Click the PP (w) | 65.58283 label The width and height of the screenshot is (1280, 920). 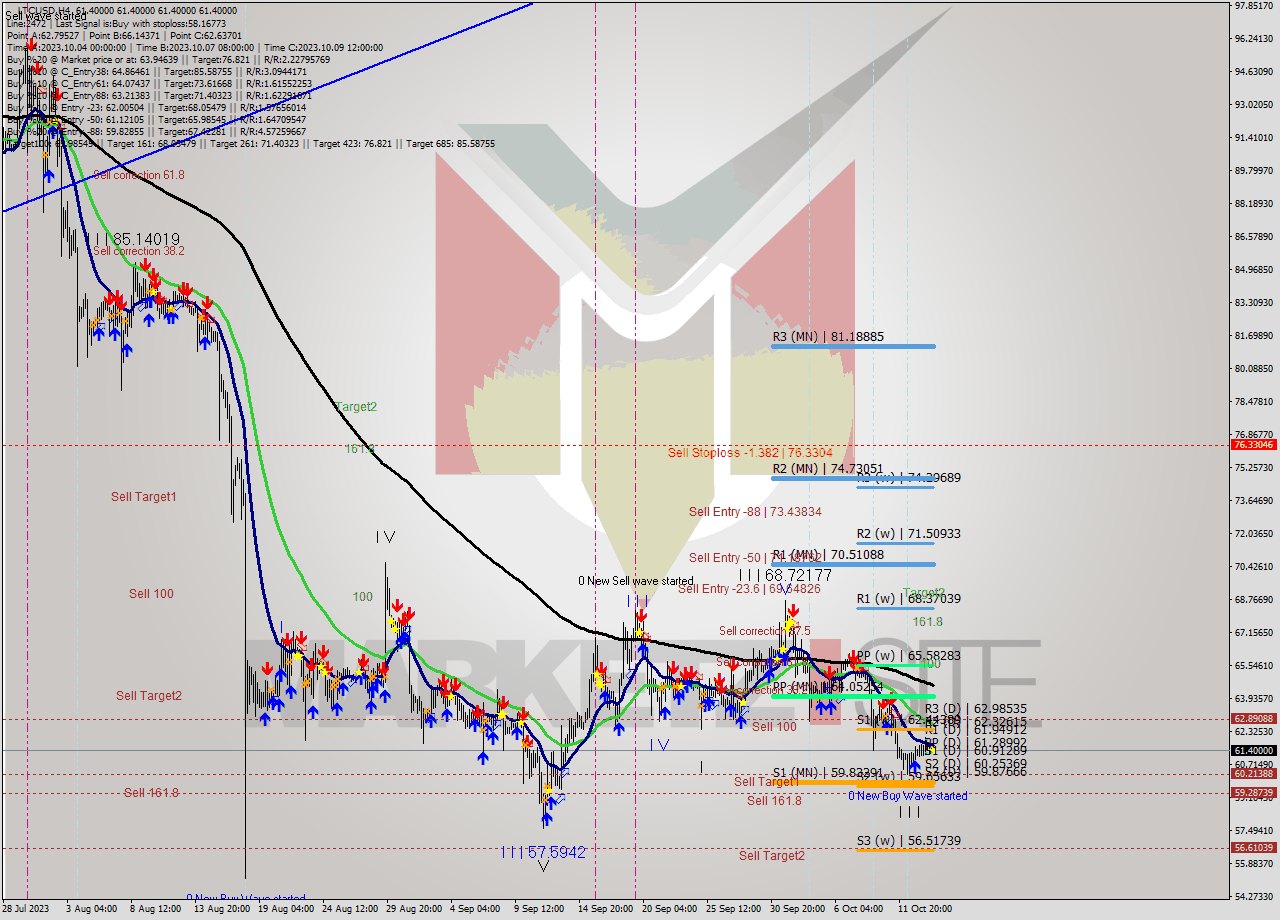[908, 656]
